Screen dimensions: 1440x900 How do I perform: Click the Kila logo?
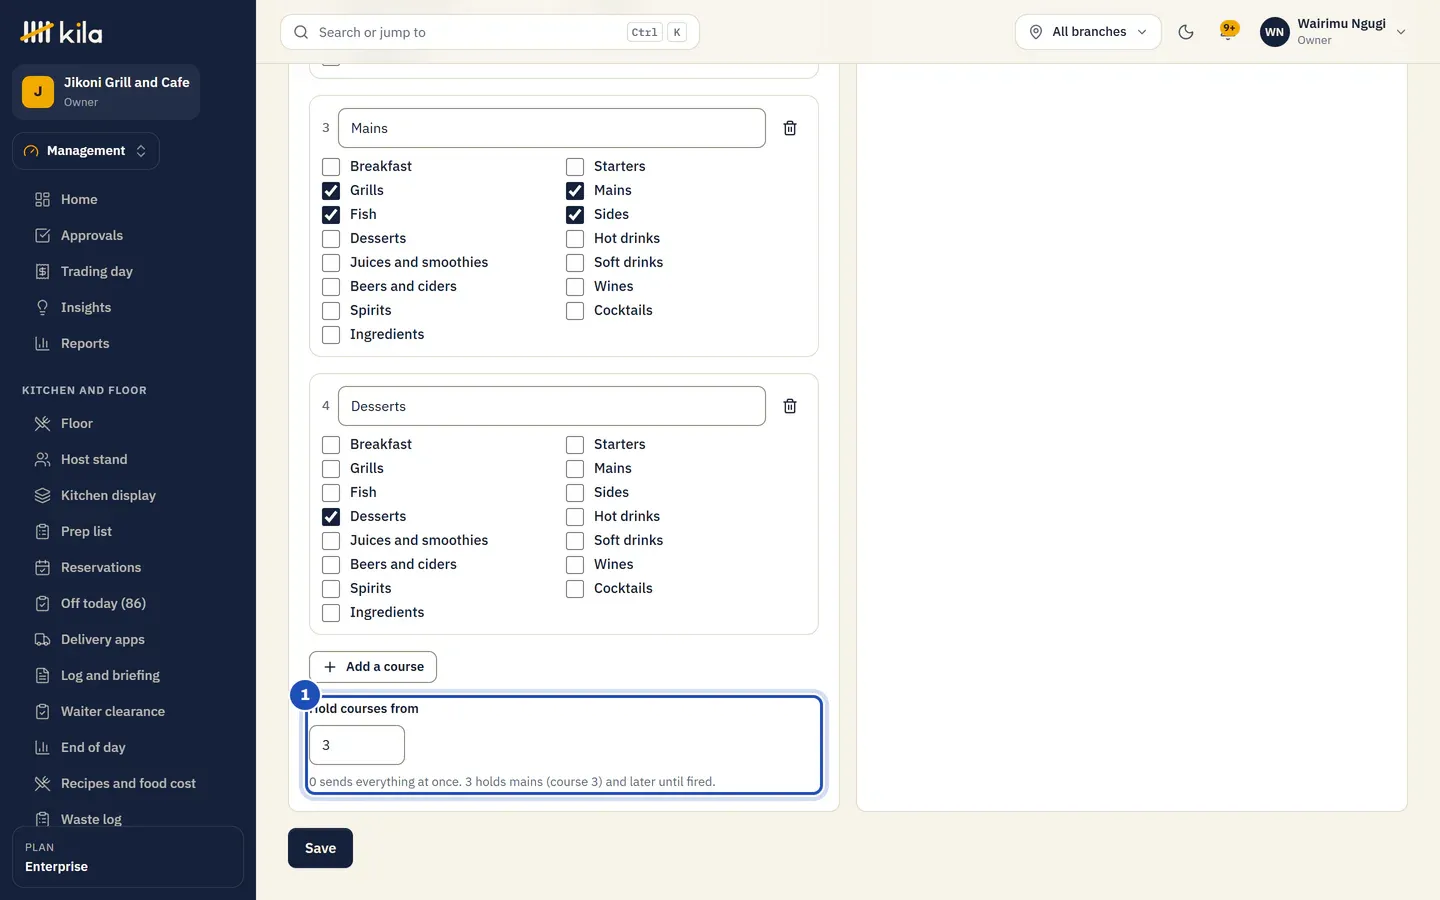(x=62, y=32)
